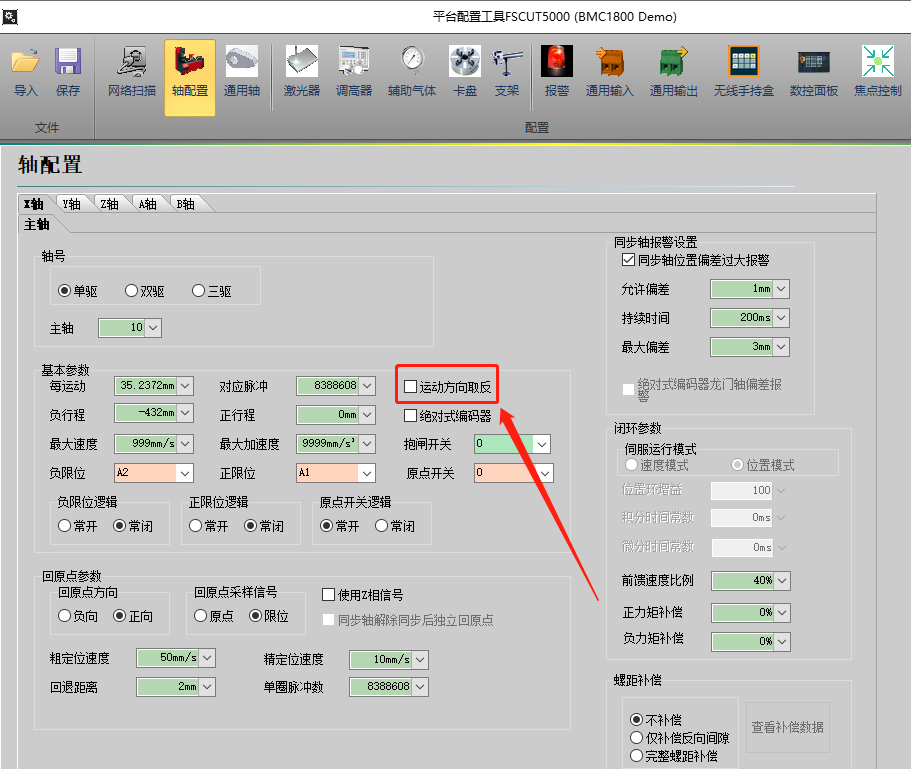
Task: Expand the 负限位 A2 dropdown
Action: pos(184,473)
